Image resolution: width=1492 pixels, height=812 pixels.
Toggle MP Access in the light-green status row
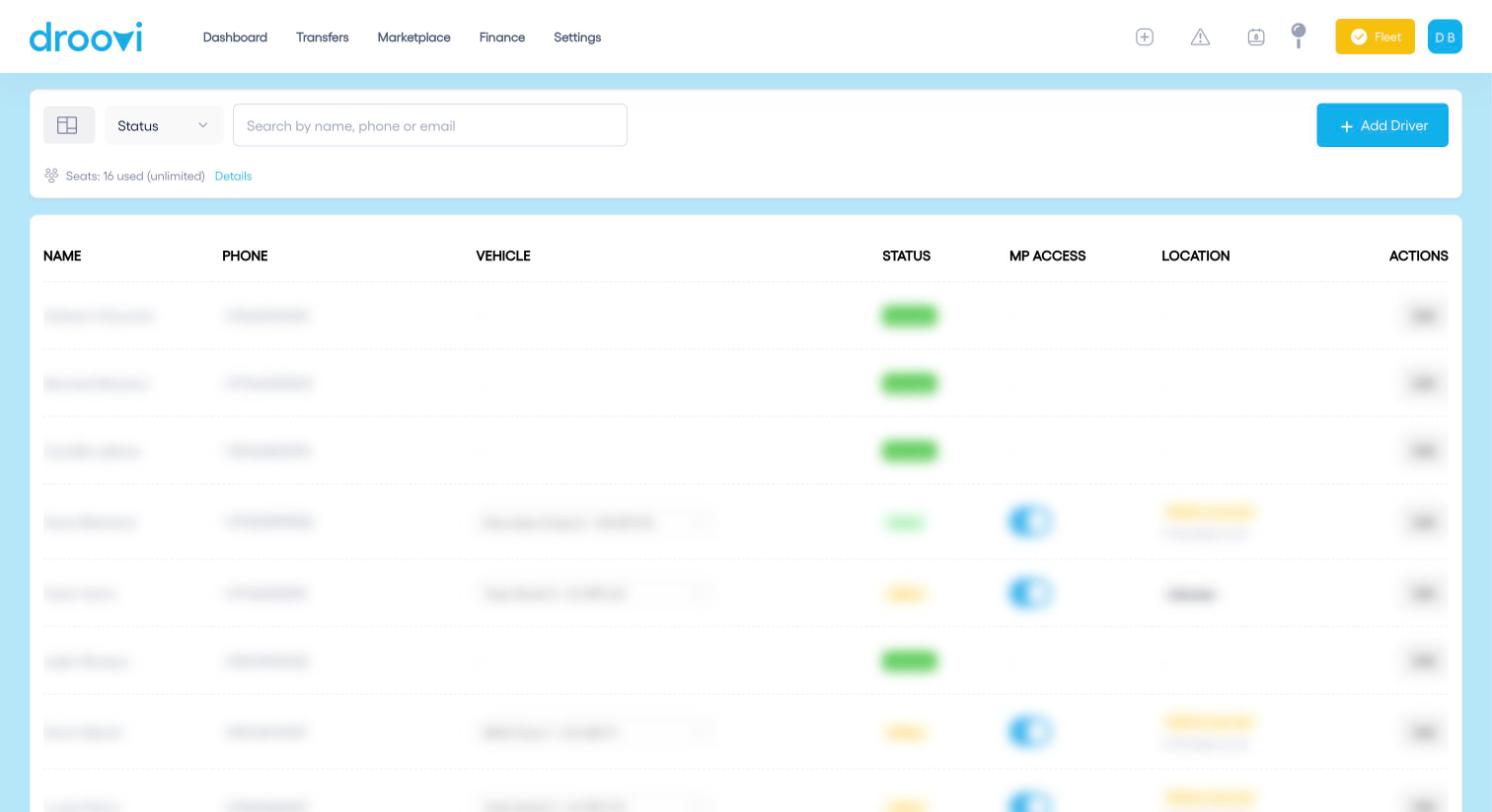point(1032,522)
